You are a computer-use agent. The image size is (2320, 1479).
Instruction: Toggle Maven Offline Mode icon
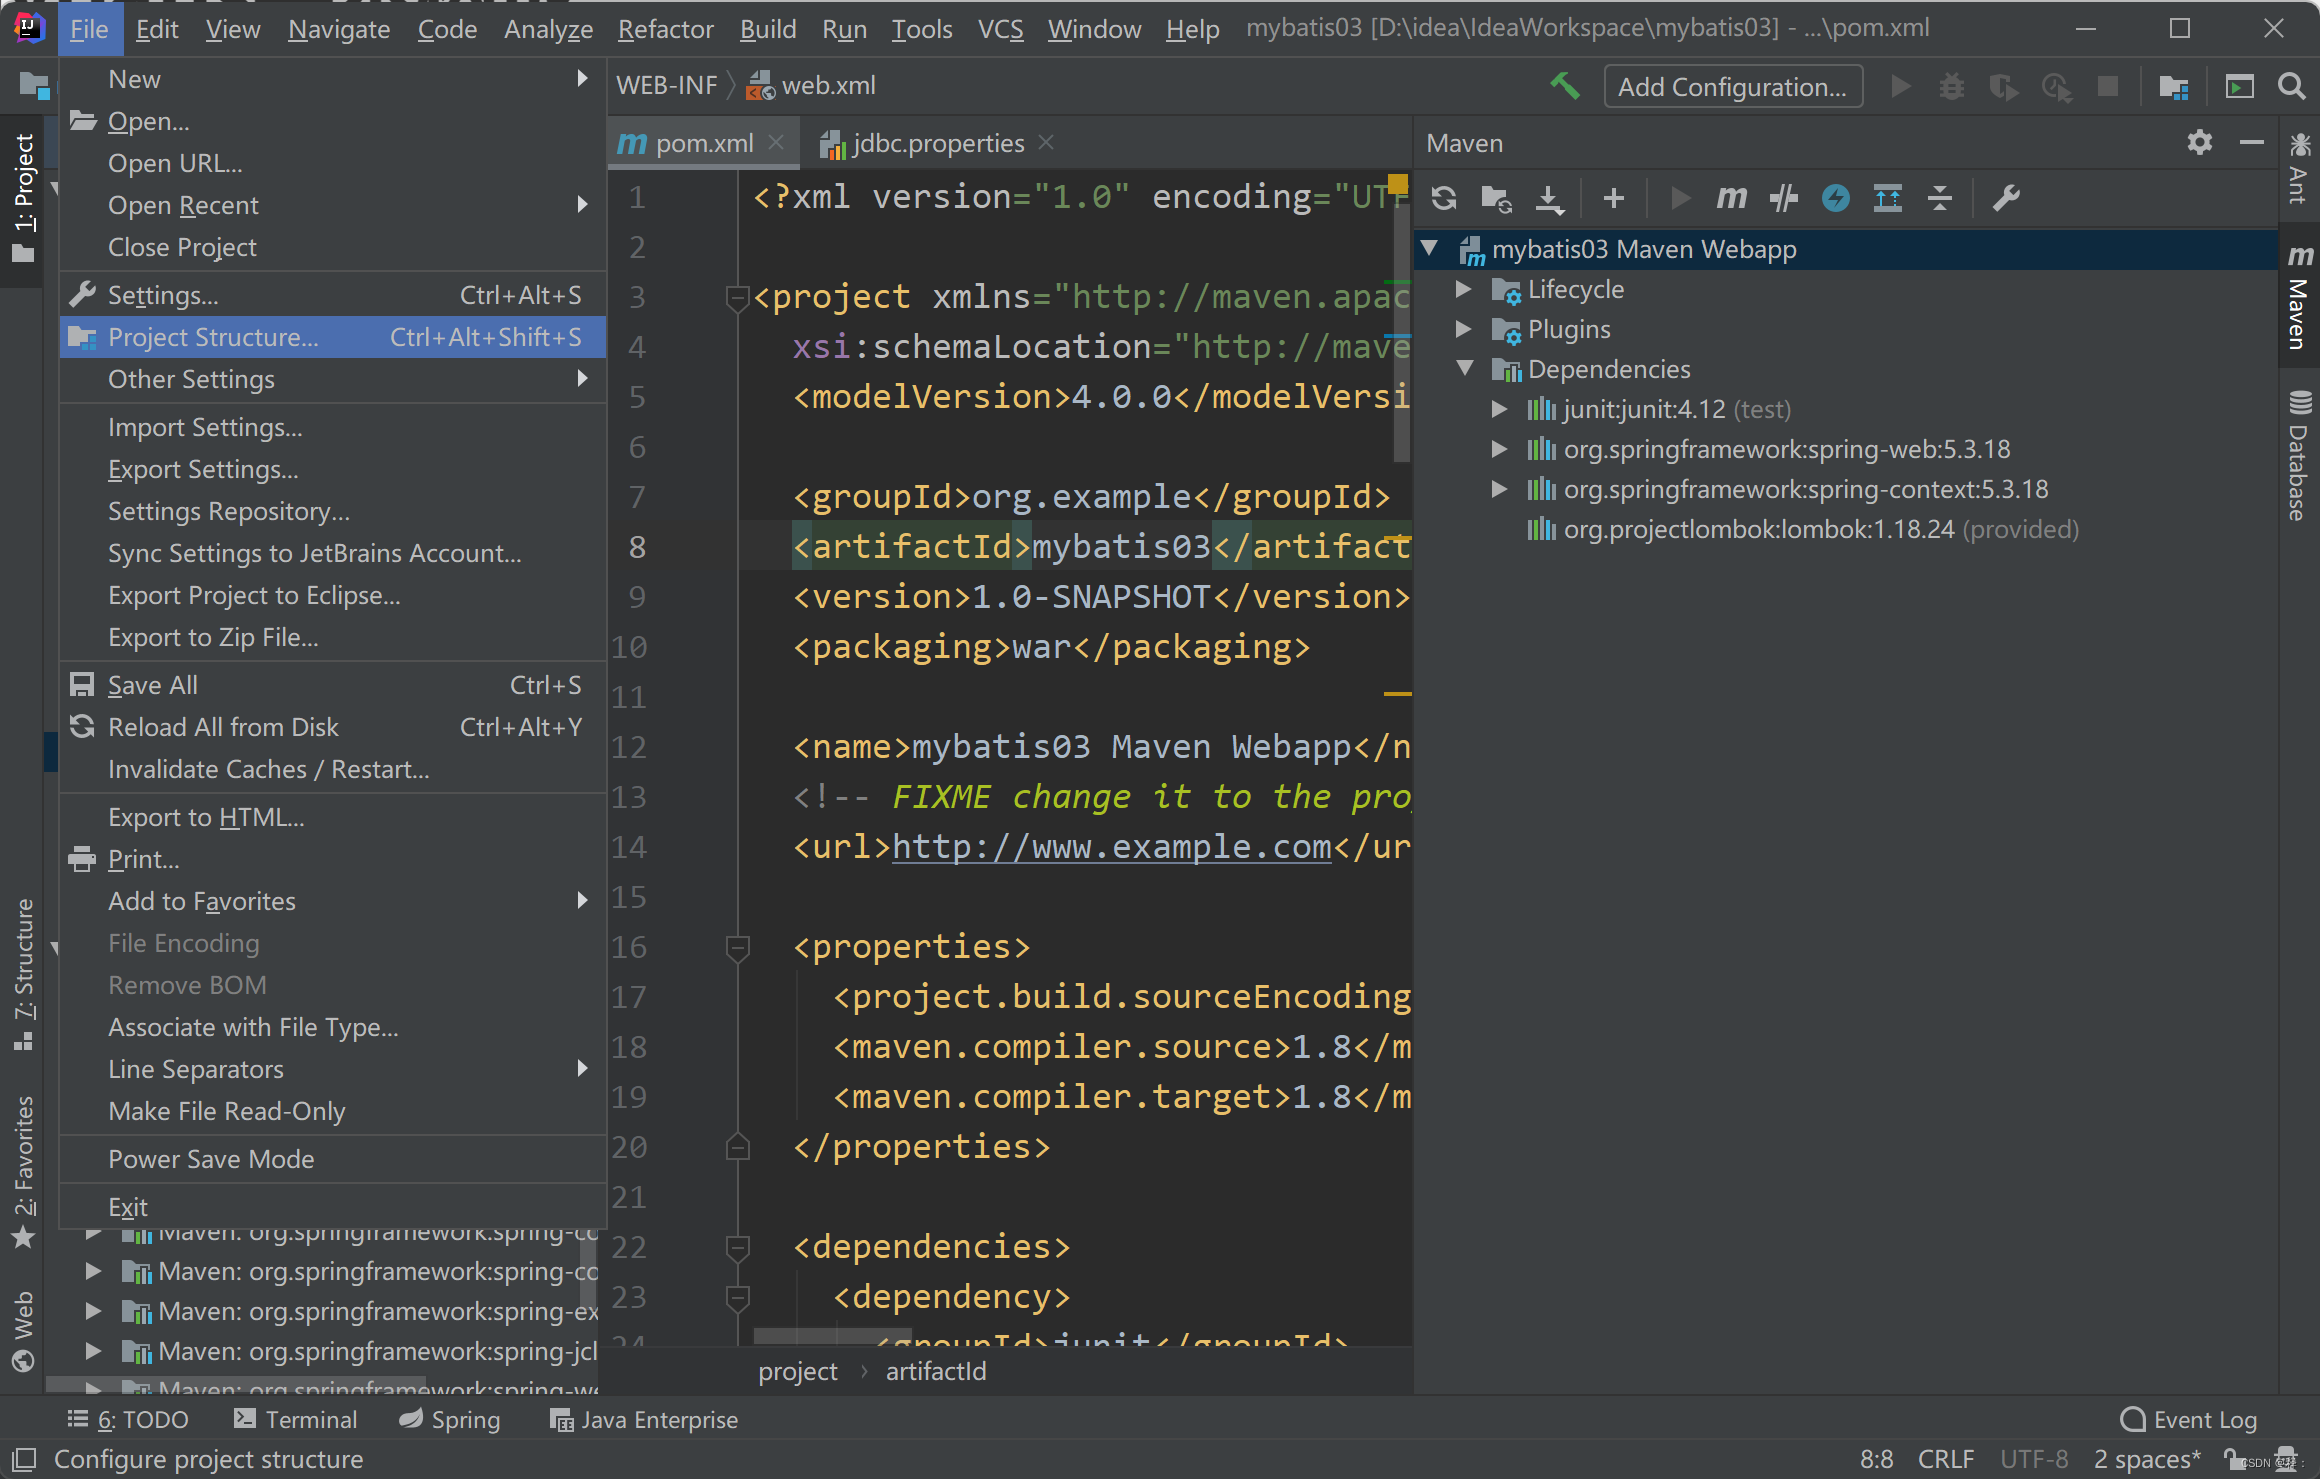coord(1783,198)
